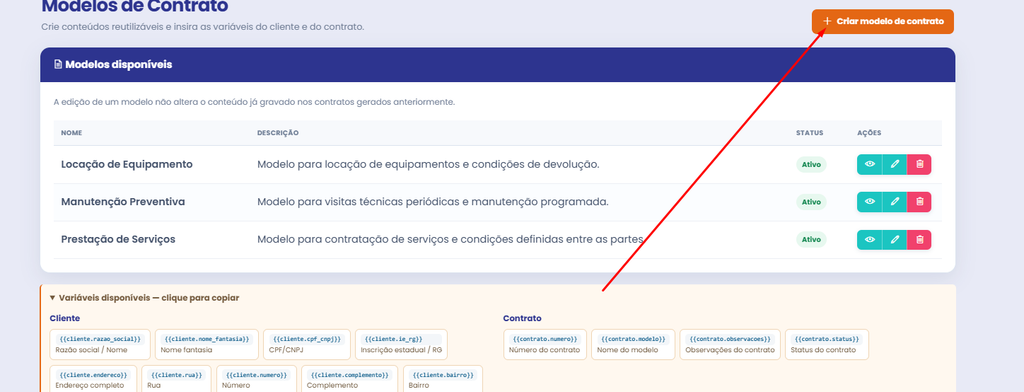Copy the {{contrato.modelo}} variable chip
The image size is (1024, 392).
(633, 344)
